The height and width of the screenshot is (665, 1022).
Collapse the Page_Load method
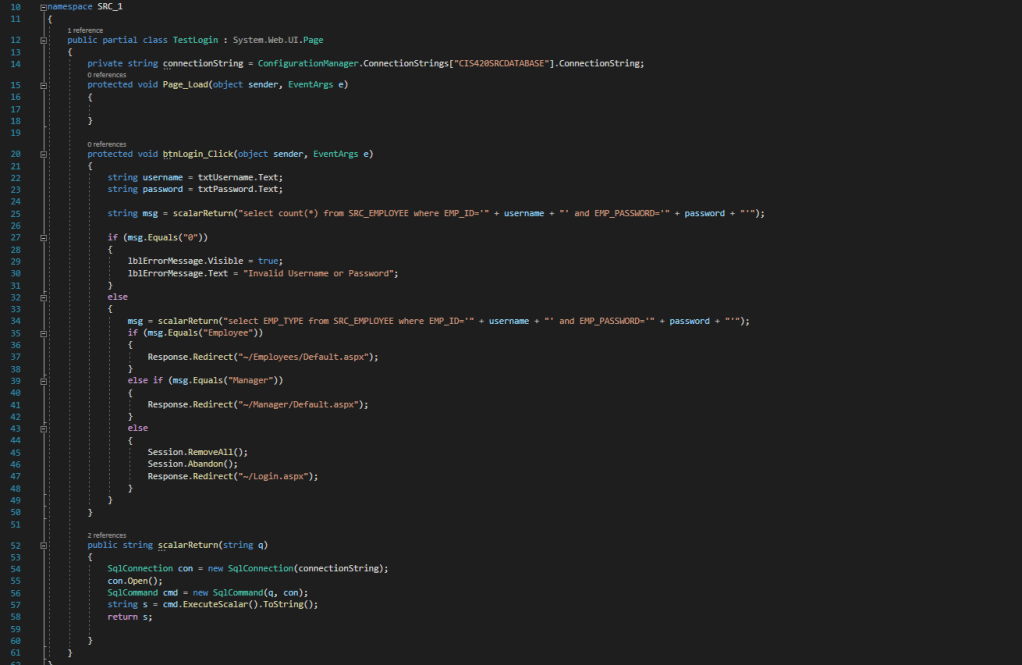tap(43, 85)
